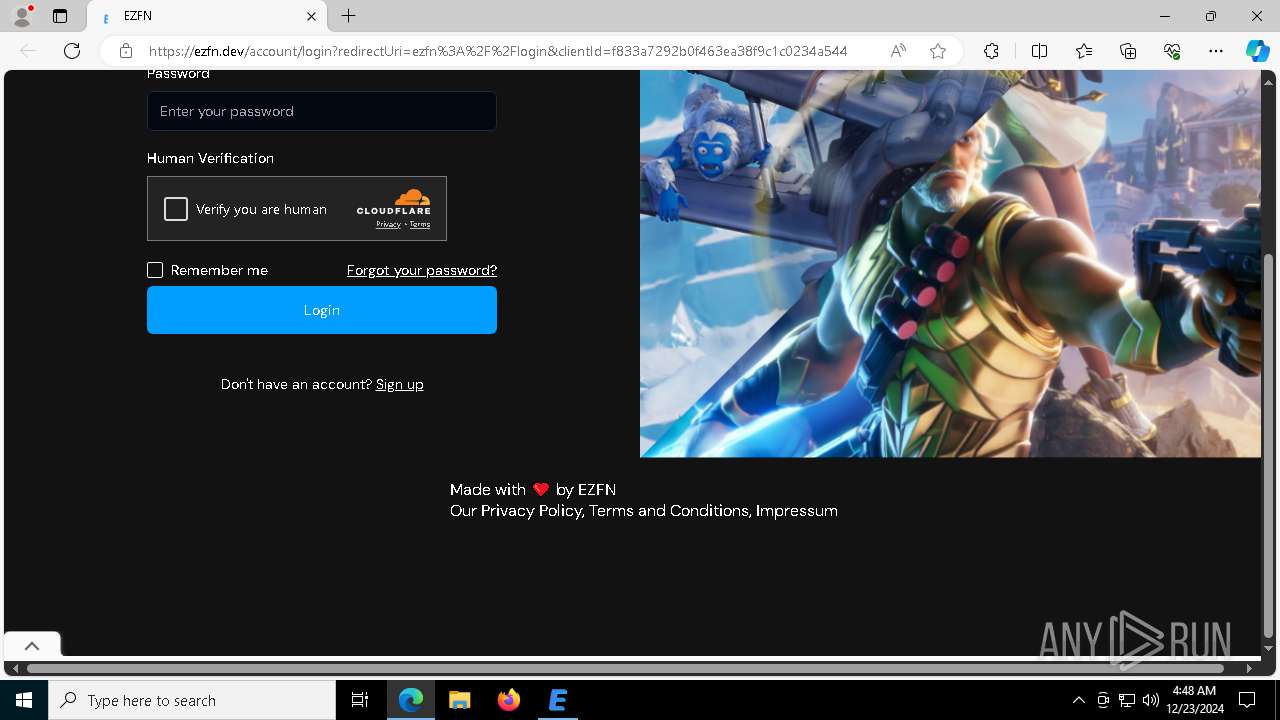1280x720 pixels.
Task: Open volume control tray icon
Action: [x=1150, y=700]
